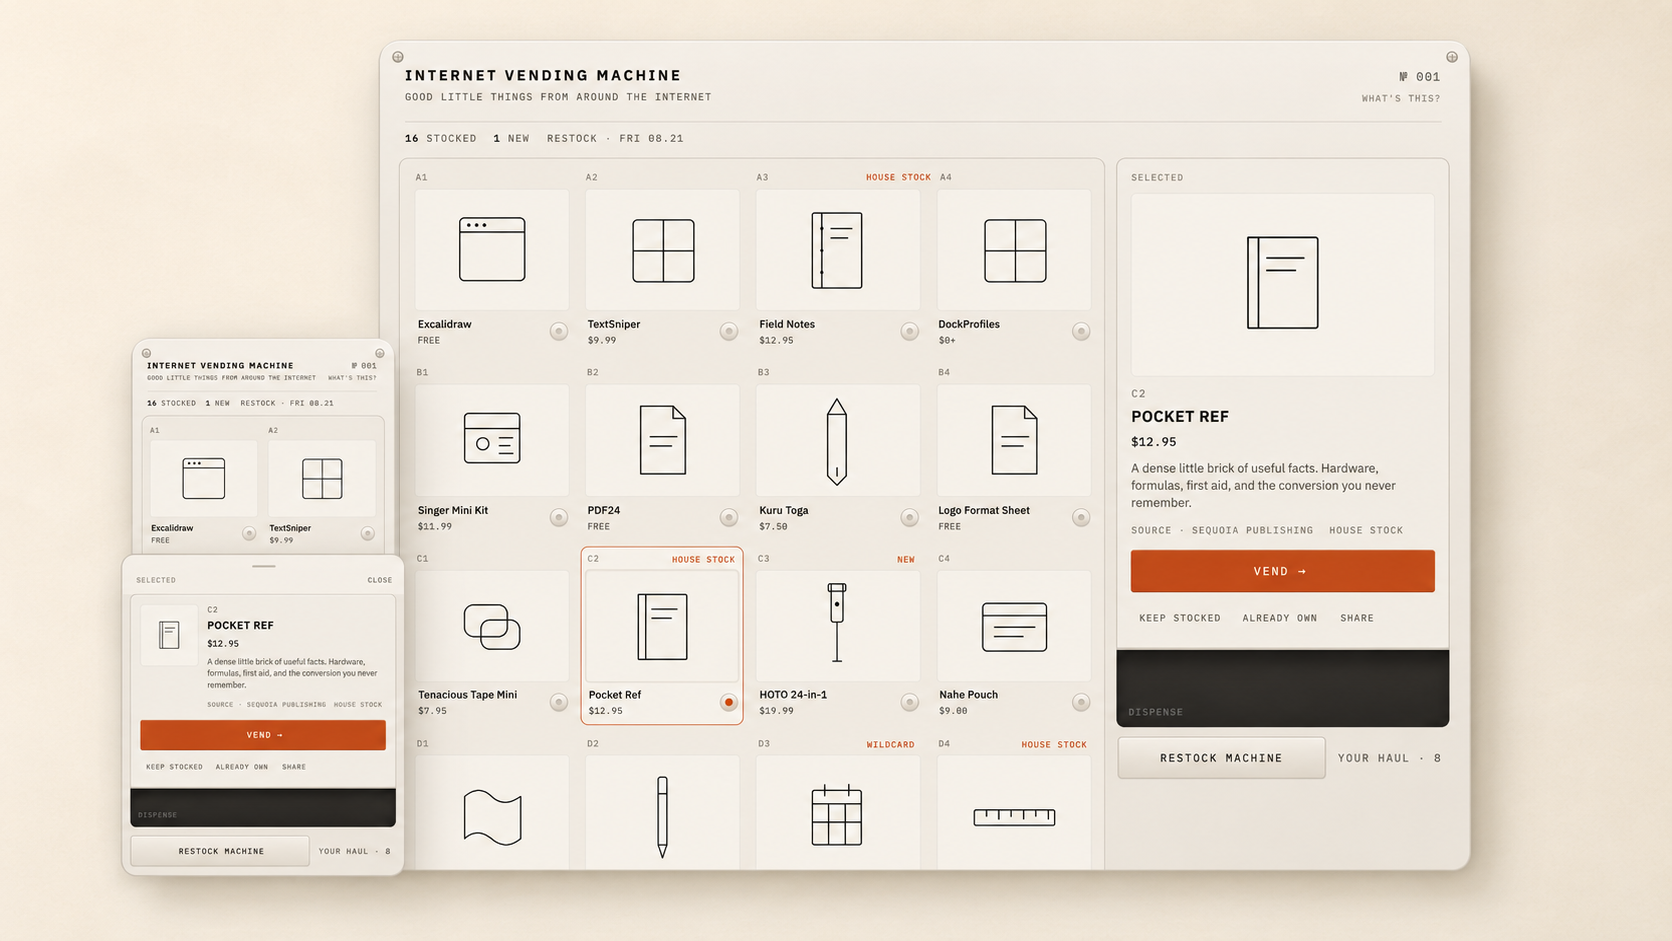Select the DockProfiles radio button
Image resolution: width=1672 pixels, height=941 pixels.
[x=1081, y=331]
